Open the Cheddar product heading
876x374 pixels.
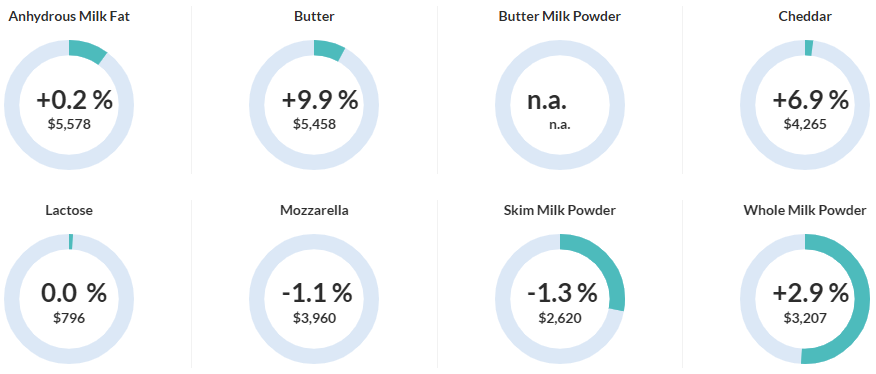coord(805,16)
